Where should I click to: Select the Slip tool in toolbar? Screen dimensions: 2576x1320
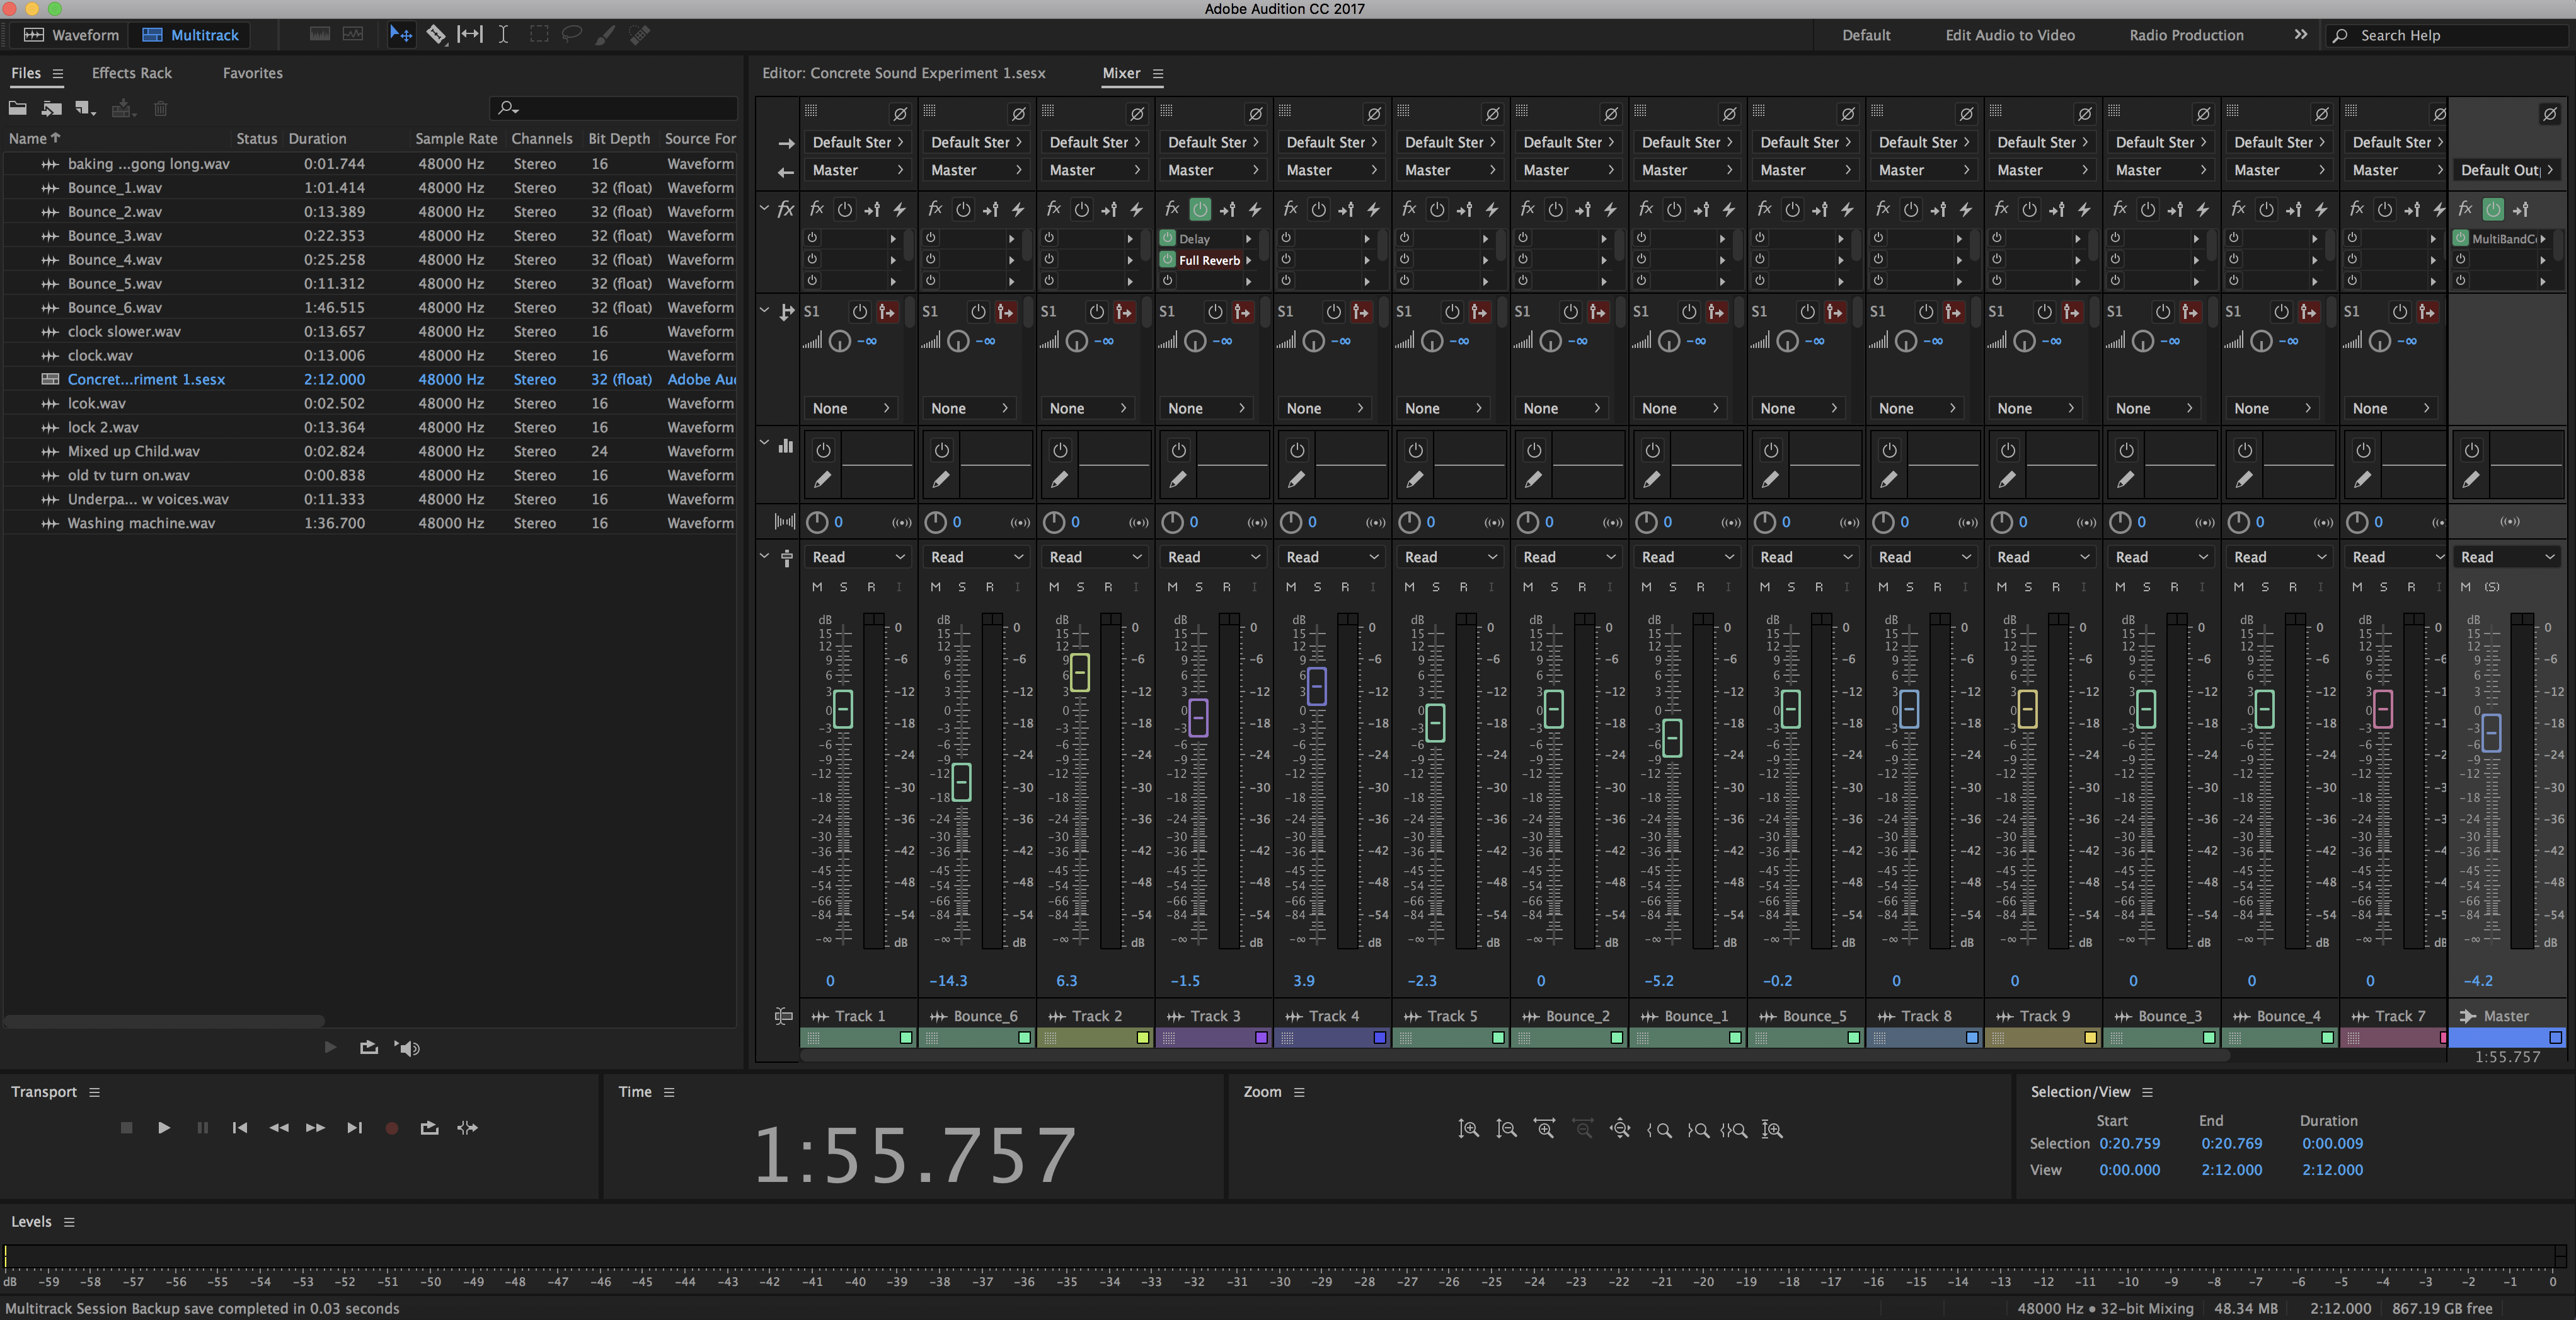470,35
